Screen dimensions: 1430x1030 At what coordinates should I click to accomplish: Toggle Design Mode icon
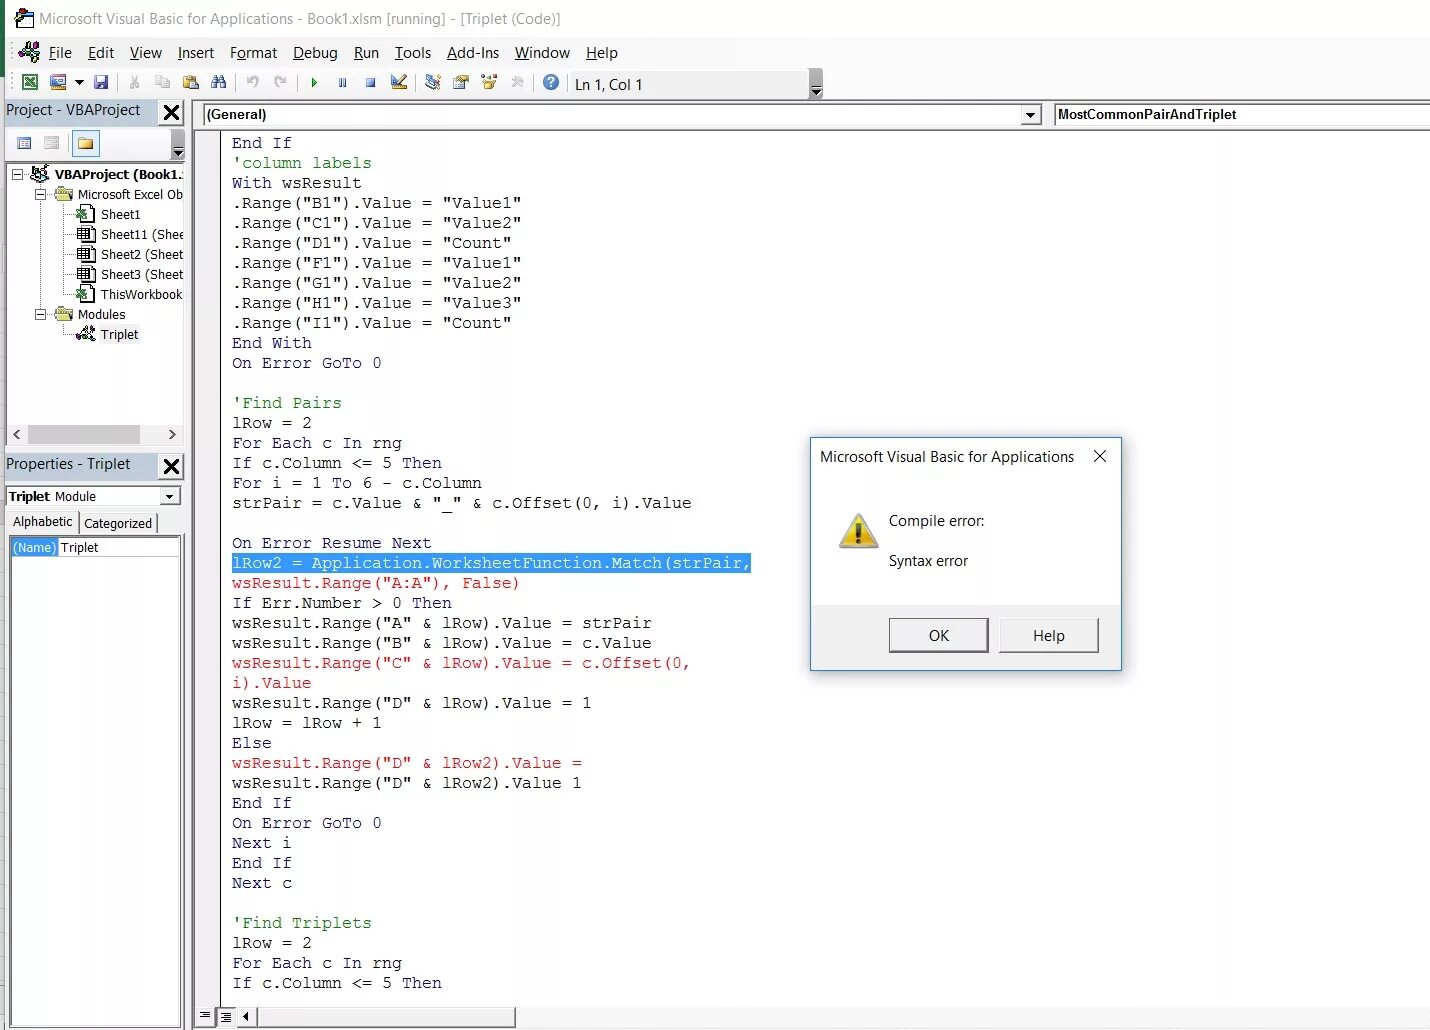tap(399, 83)
